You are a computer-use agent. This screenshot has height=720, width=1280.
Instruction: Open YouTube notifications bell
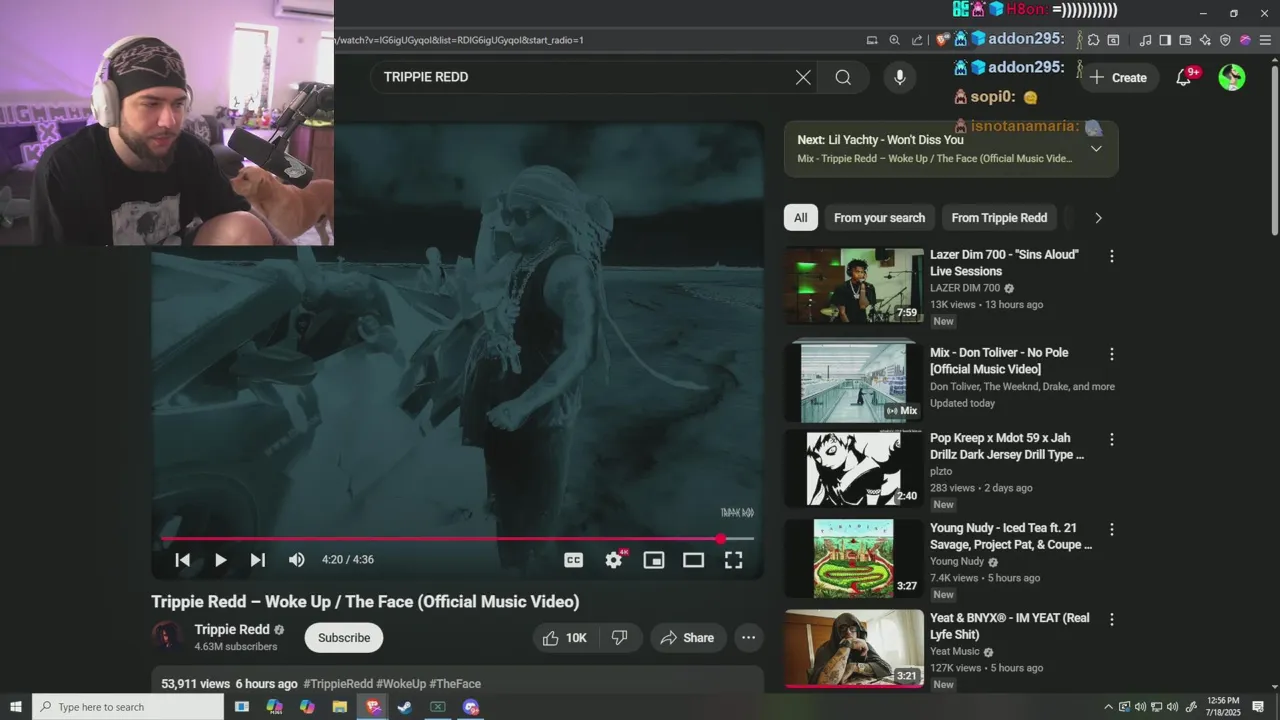point(1184,77)
